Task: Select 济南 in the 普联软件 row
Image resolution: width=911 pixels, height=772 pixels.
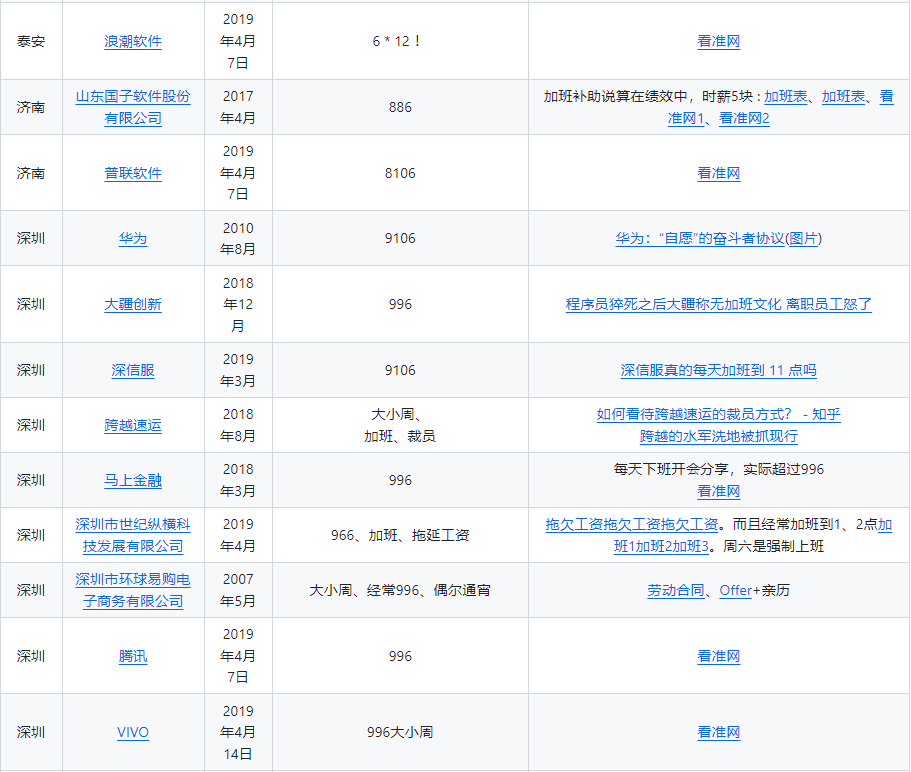Action: pos(31,173)
